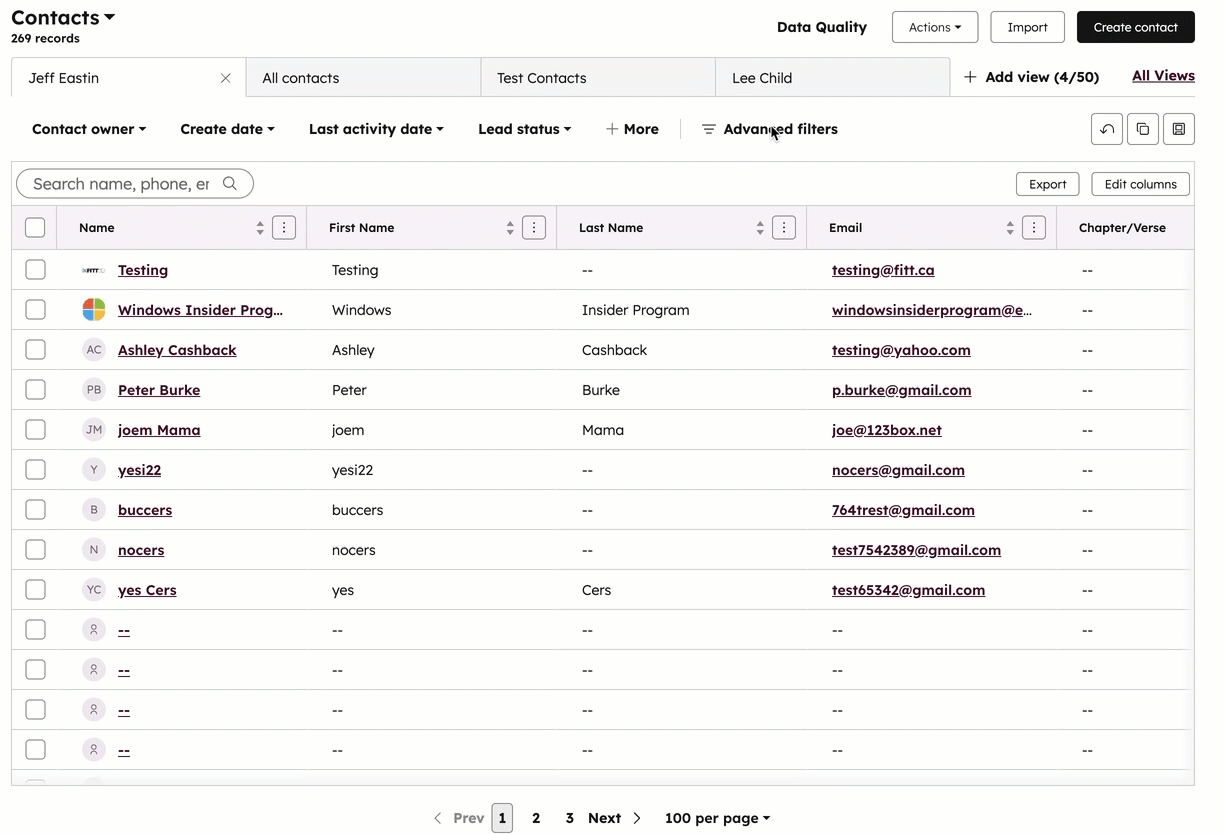This screenshot has width=1224, height=834.
Task: Sort by the Name column arrows
Action: point(260,228)
